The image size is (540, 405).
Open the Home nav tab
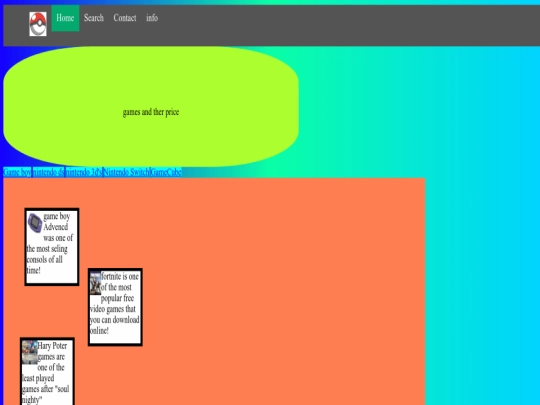click(x=65, y=18)
